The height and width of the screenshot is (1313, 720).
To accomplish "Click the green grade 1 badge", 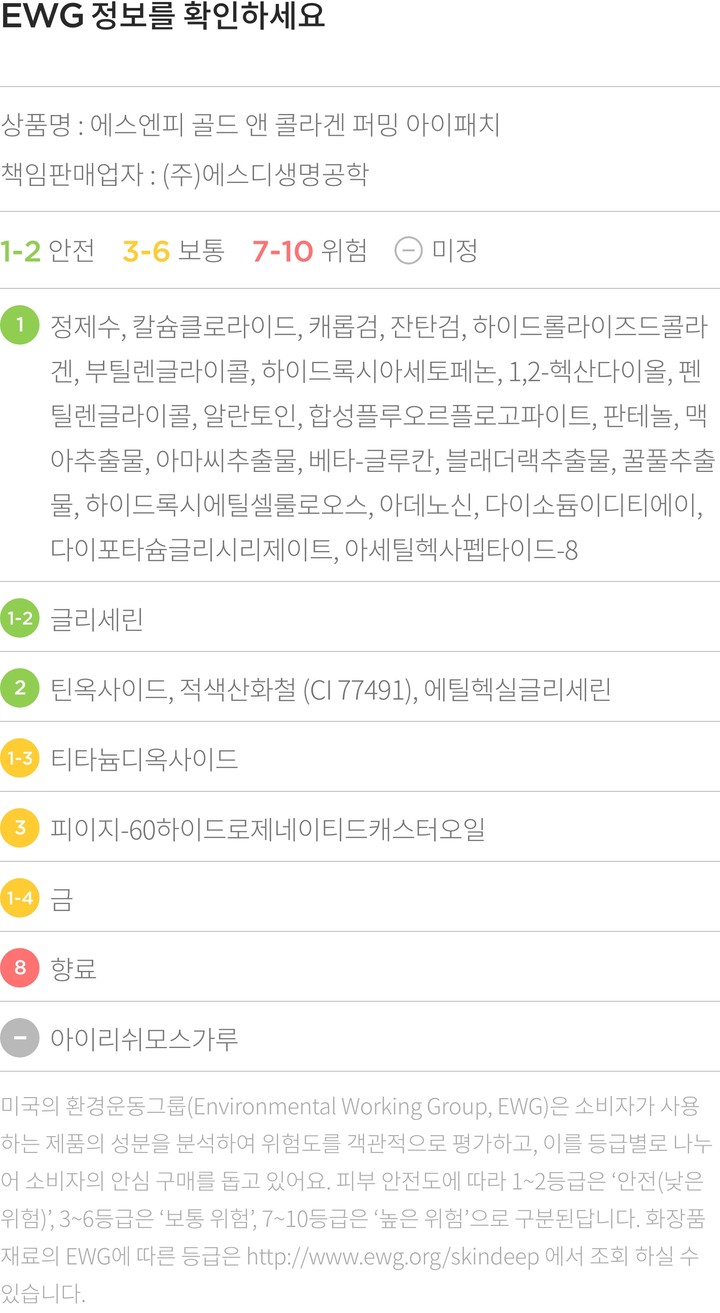I will click(20, 326).
